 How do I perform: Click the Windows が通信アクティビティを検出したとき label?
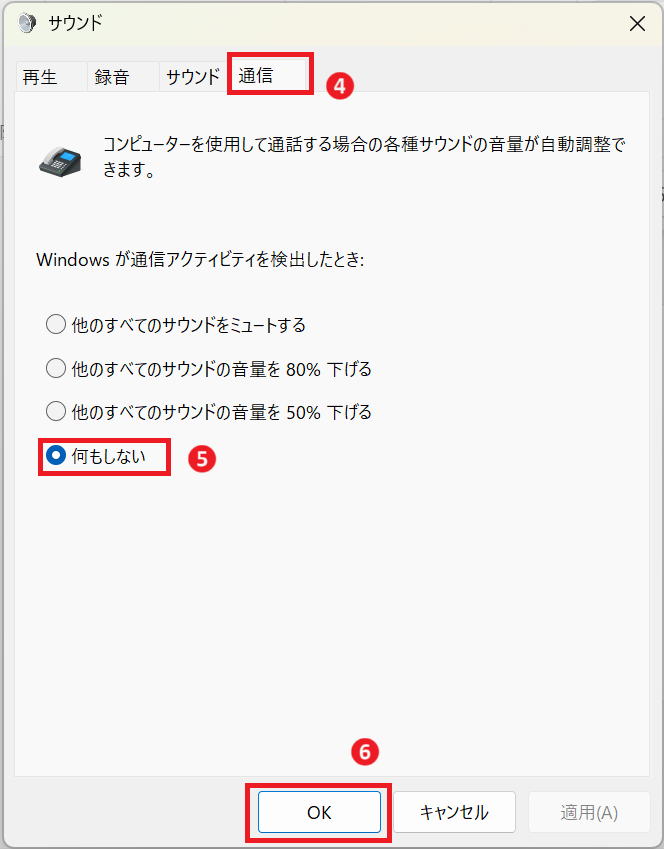200,259
